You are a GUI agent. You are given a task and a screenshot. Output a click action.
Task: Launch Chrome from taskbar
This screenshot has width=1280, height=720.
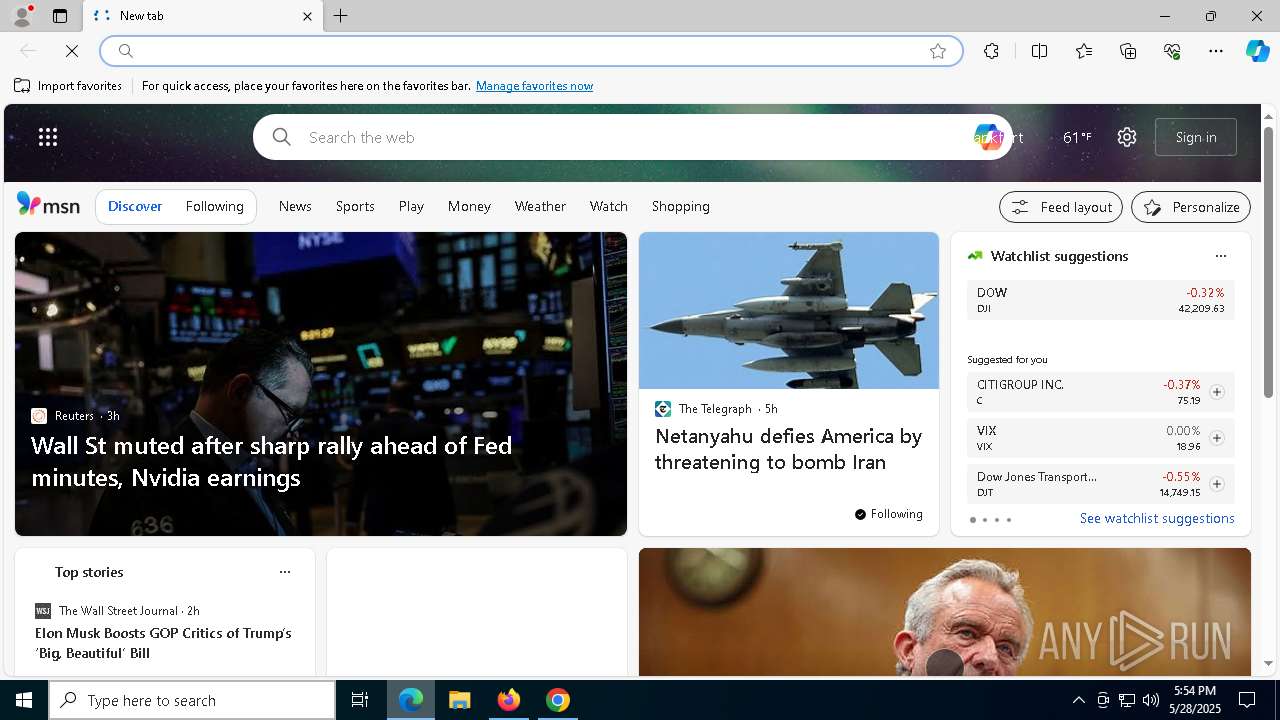click(558, 700)
